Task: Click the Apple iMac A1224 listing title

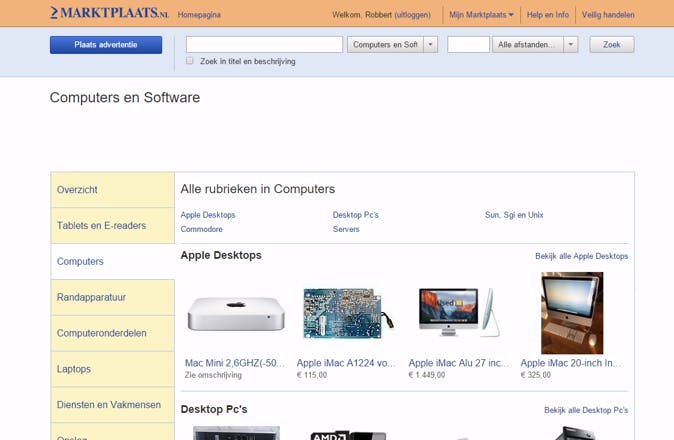Action: tap(346, 363)
